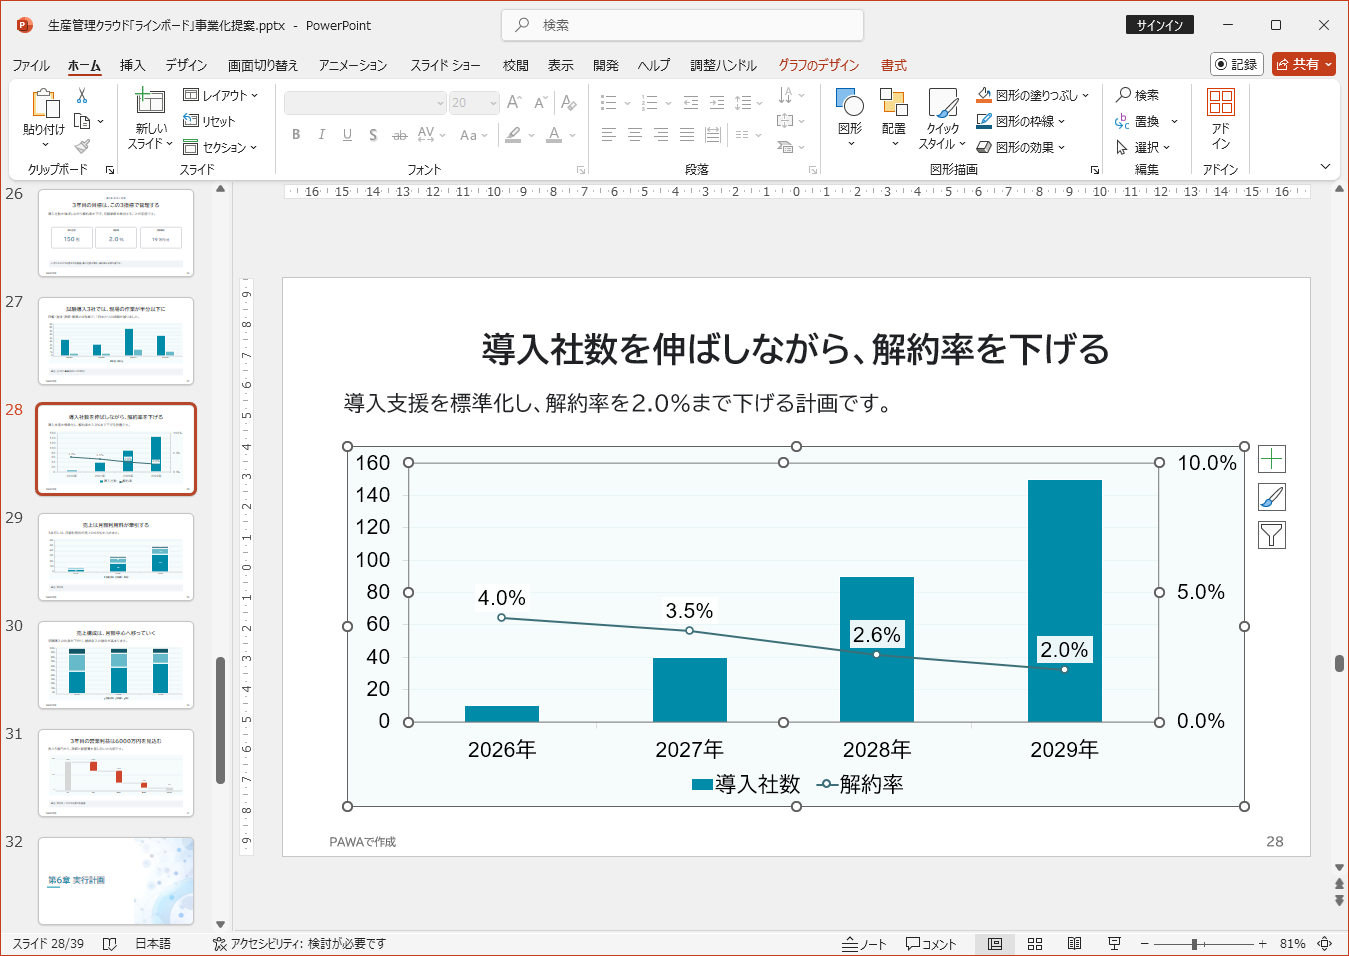Switch to Slide Sorter view icon
The height and width of the screenshot is (956, 1349).
click(x=1035, y=944)
